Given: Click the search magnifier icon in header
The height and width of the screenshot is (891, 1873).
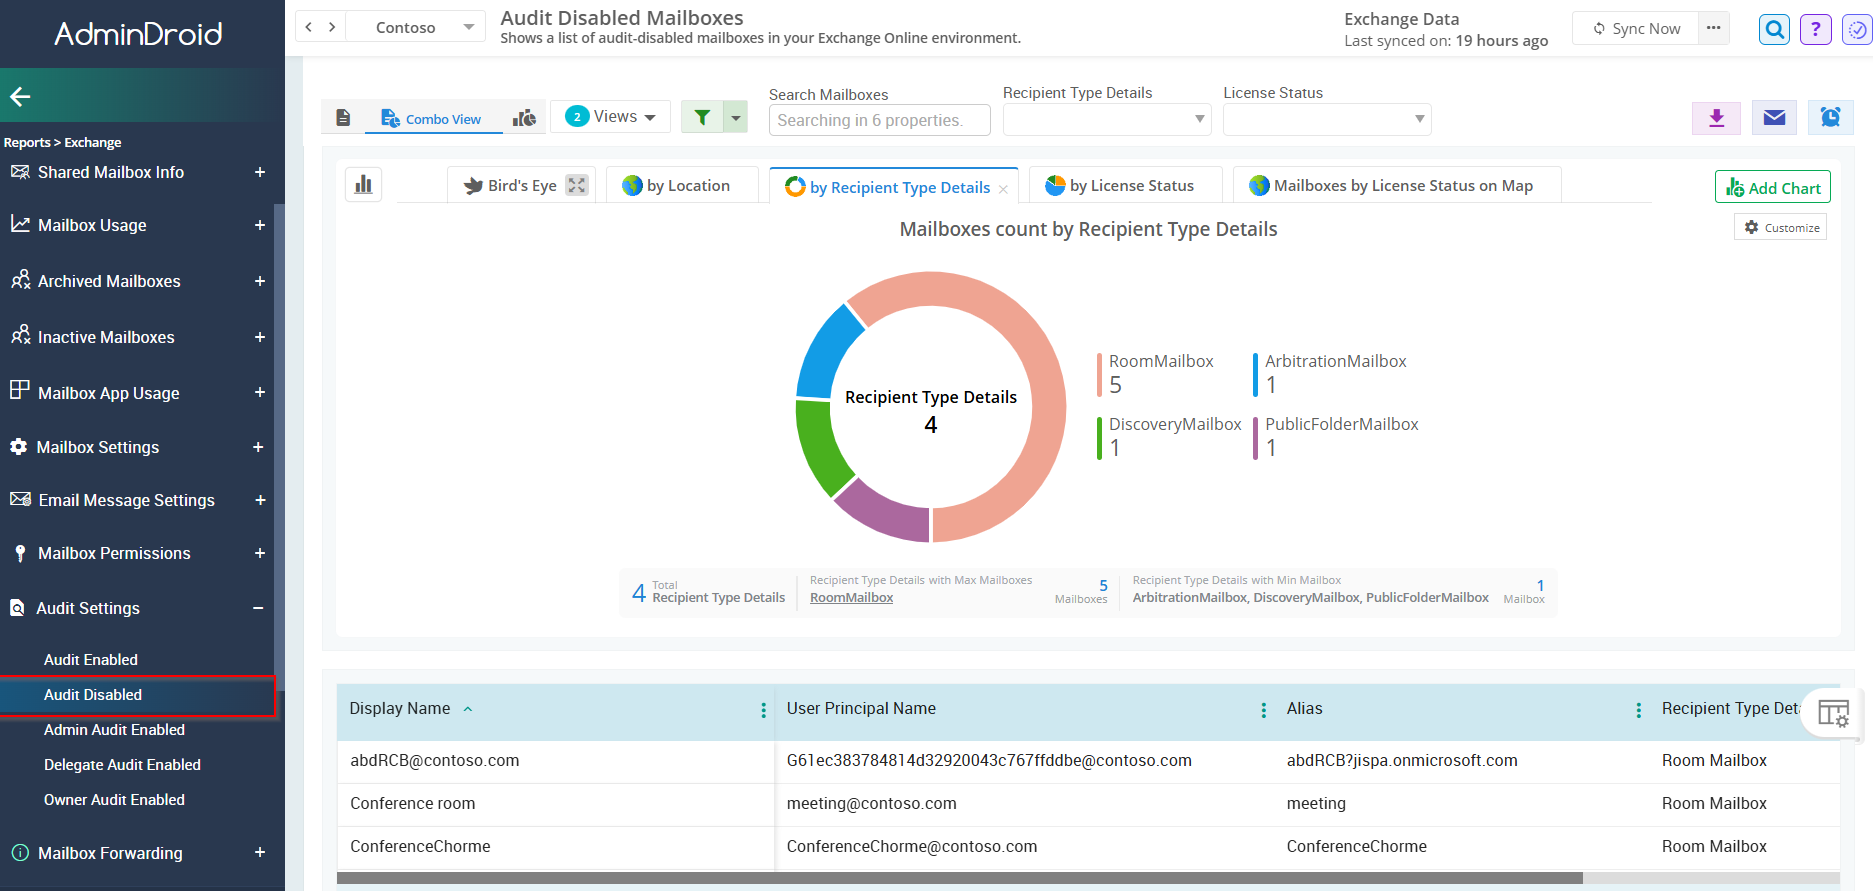Looking at the screenshot, I should (1774, 29).
